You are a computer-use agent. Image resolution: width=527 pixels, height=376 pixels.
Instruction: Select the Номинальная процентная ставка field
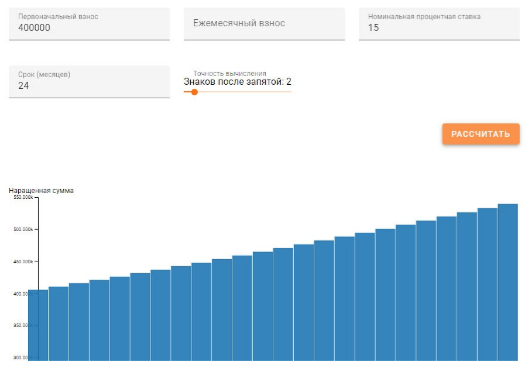pos(439,24)
